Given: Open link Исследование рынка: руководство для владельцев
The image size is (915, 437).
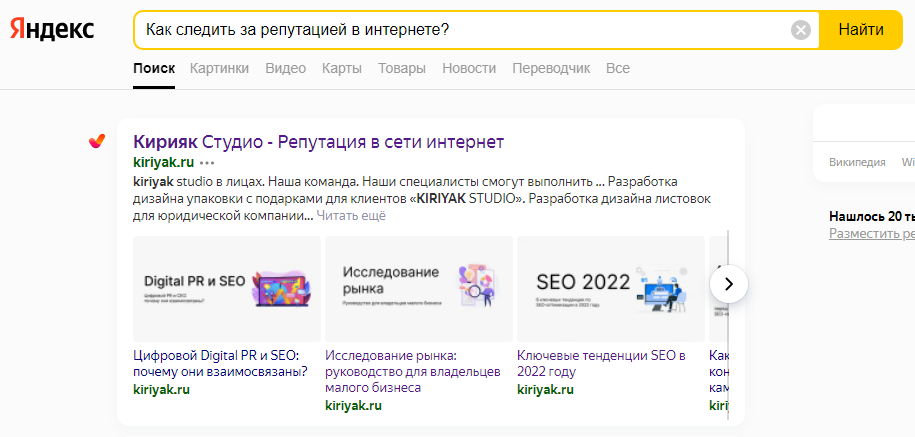Looking at the screenshot, I should 413,372.
